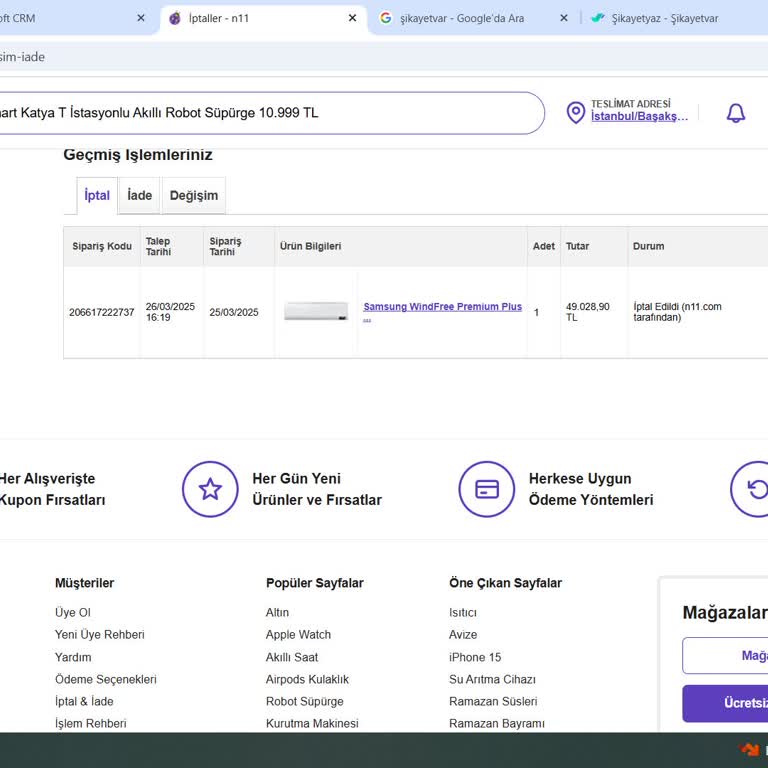The image size is (768, 768).
Task: Select the İptal tab
Action: 97,195
